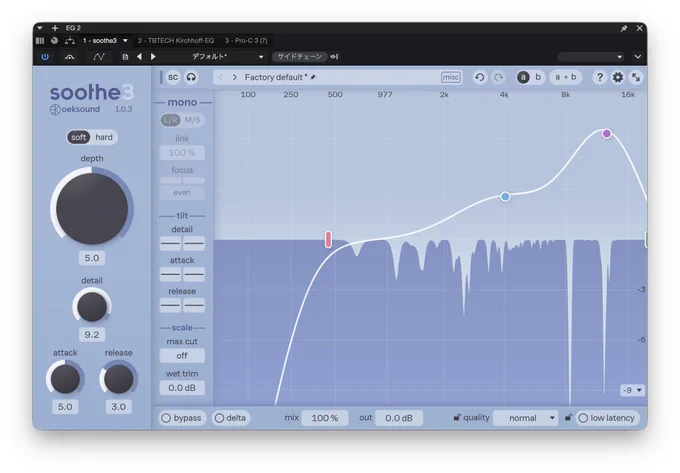Click the preset file icon

coord(125,57)
